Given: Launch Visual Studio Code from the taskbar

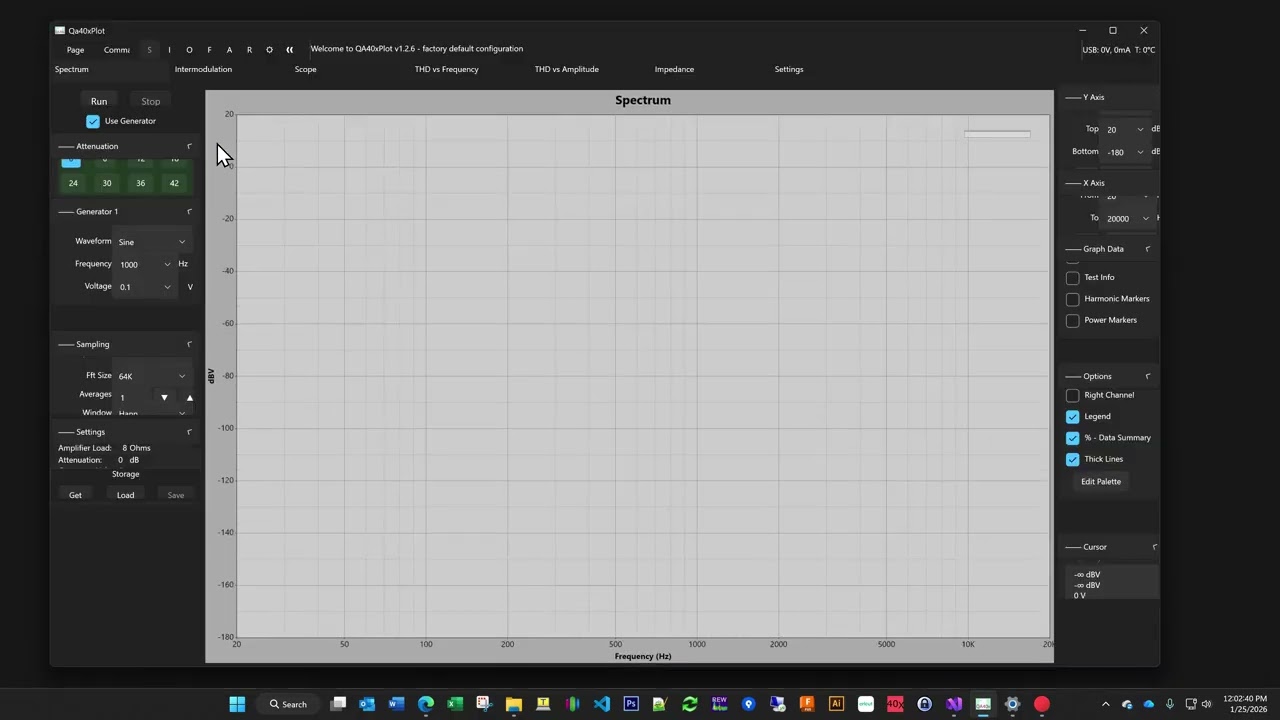Looking at the screenshot, I should click(x=602, y=704).
